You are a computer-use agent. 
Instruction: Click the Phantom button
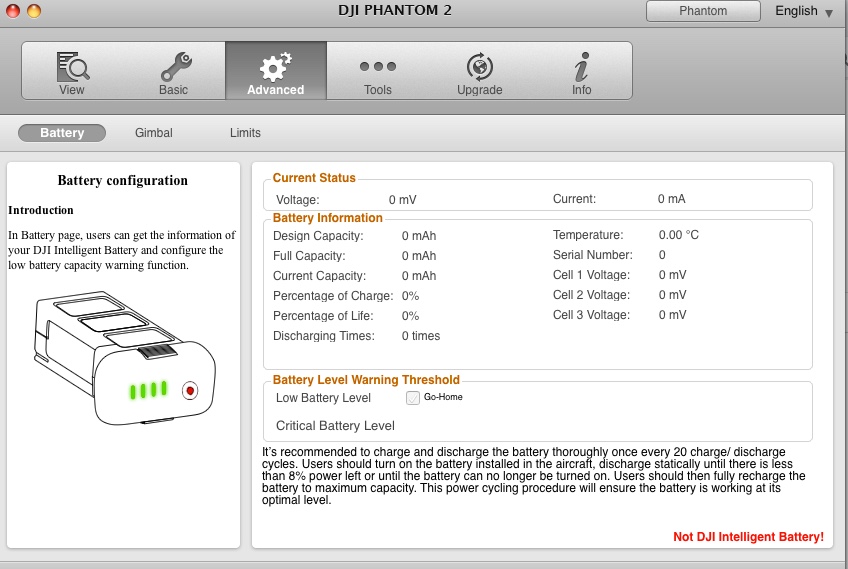point(703,11)
